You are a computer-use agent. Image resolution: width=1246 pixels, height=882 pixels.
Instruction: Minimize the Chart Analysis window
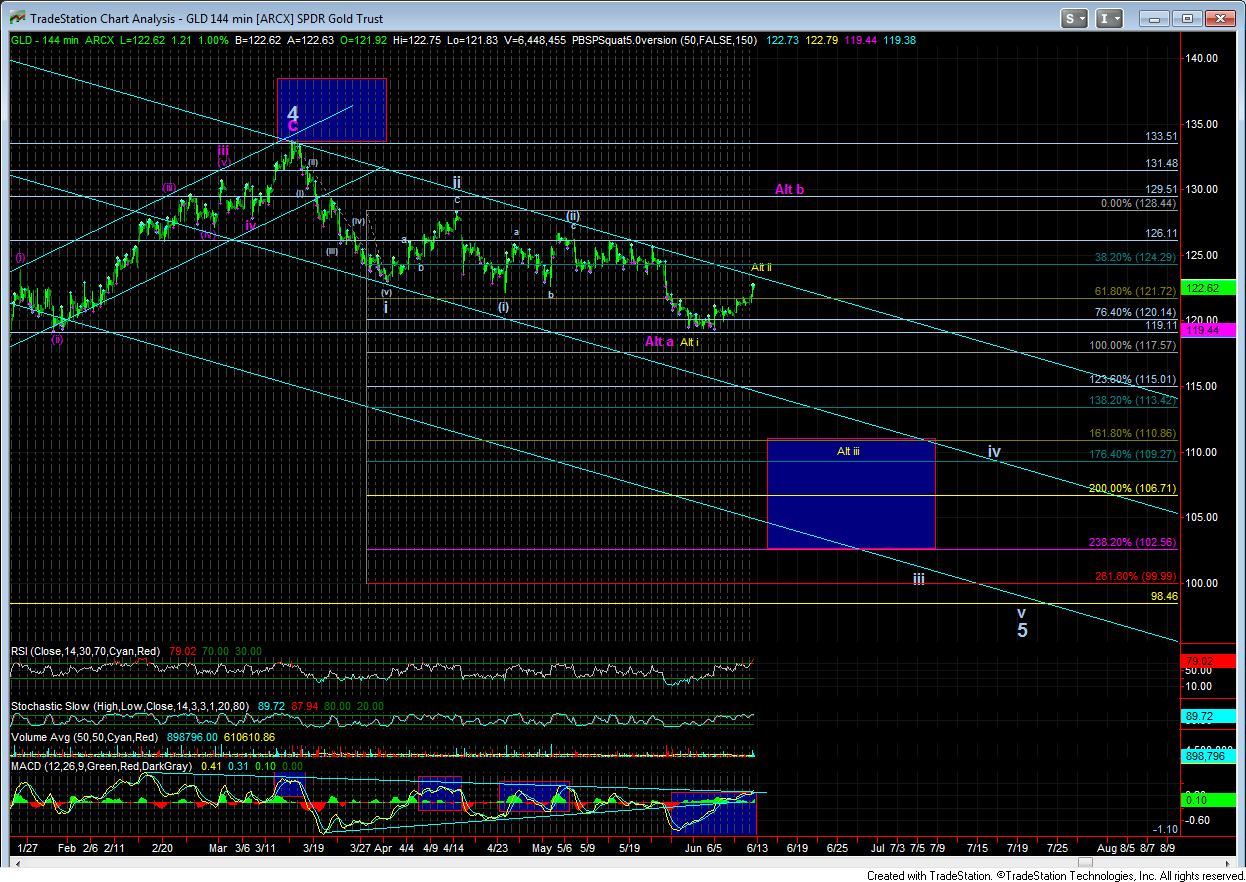[1156, 18]
